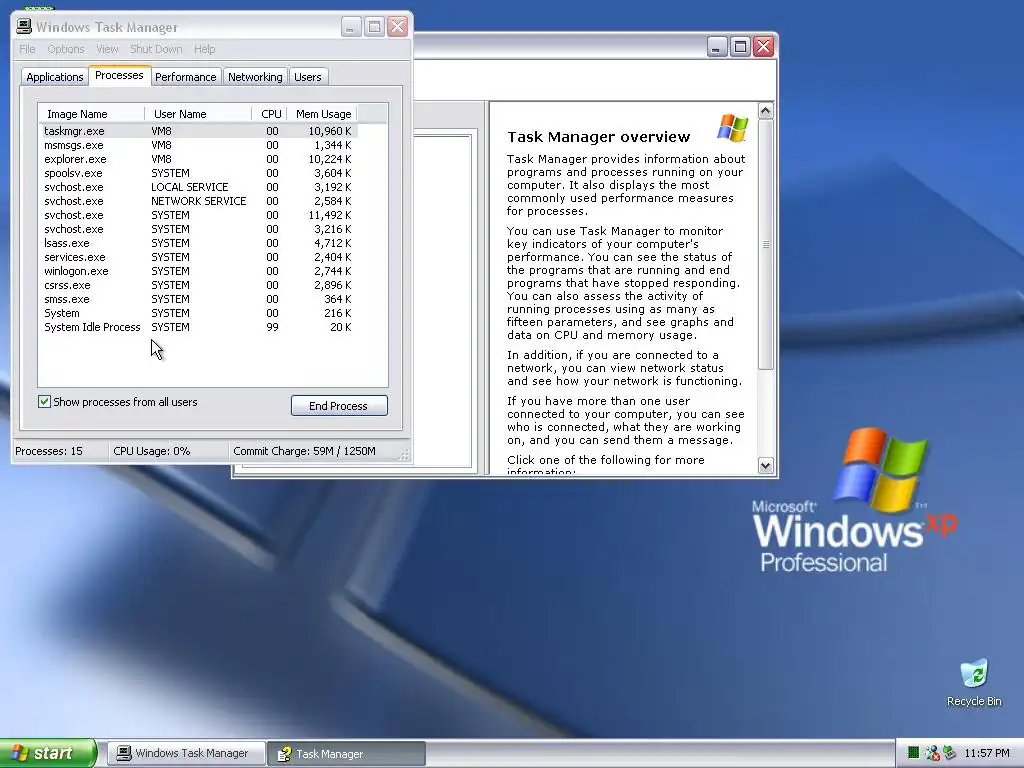1024x768 pixels.
Task: Select the taskmgr.exe process row
Action: point(198,131)
